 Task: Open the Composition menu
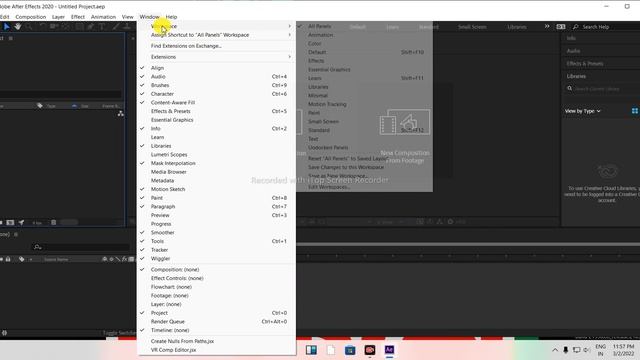pos(31,17)
